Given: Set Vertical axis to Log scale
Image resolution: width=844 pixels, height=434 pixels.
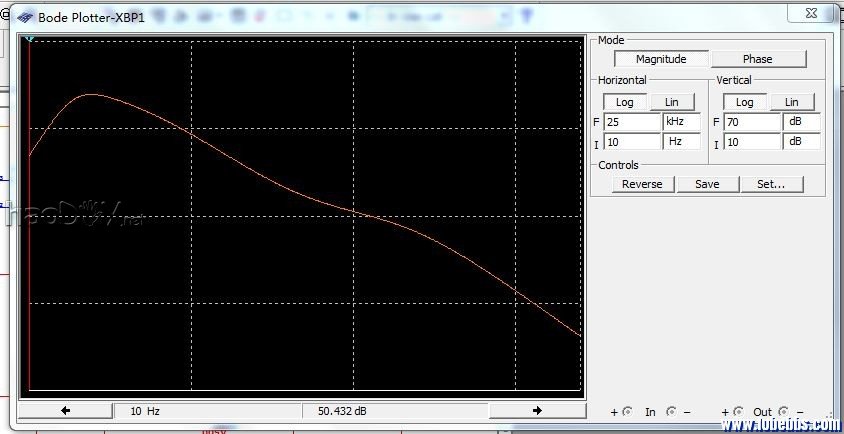Looking at the screenshot, I should 744,102.
